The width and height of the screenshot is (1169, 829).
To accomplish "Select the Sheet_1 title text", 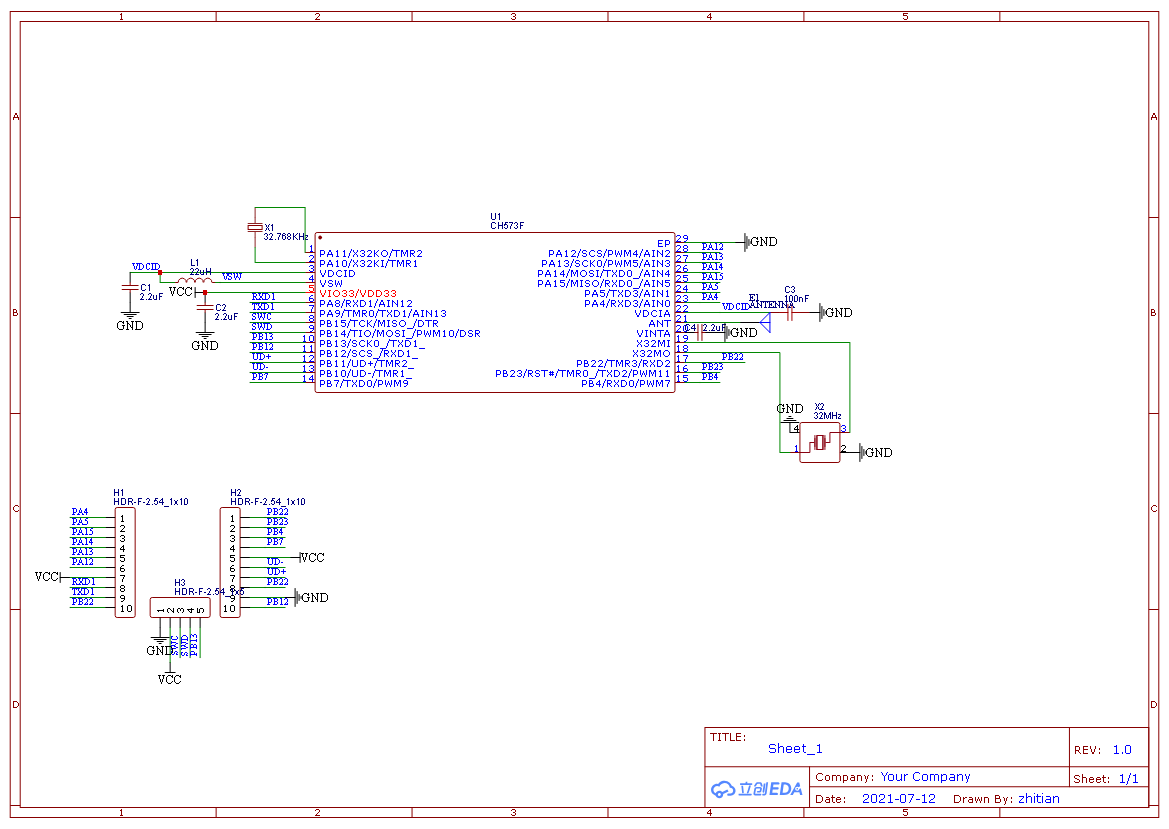I will pos(795,749).
